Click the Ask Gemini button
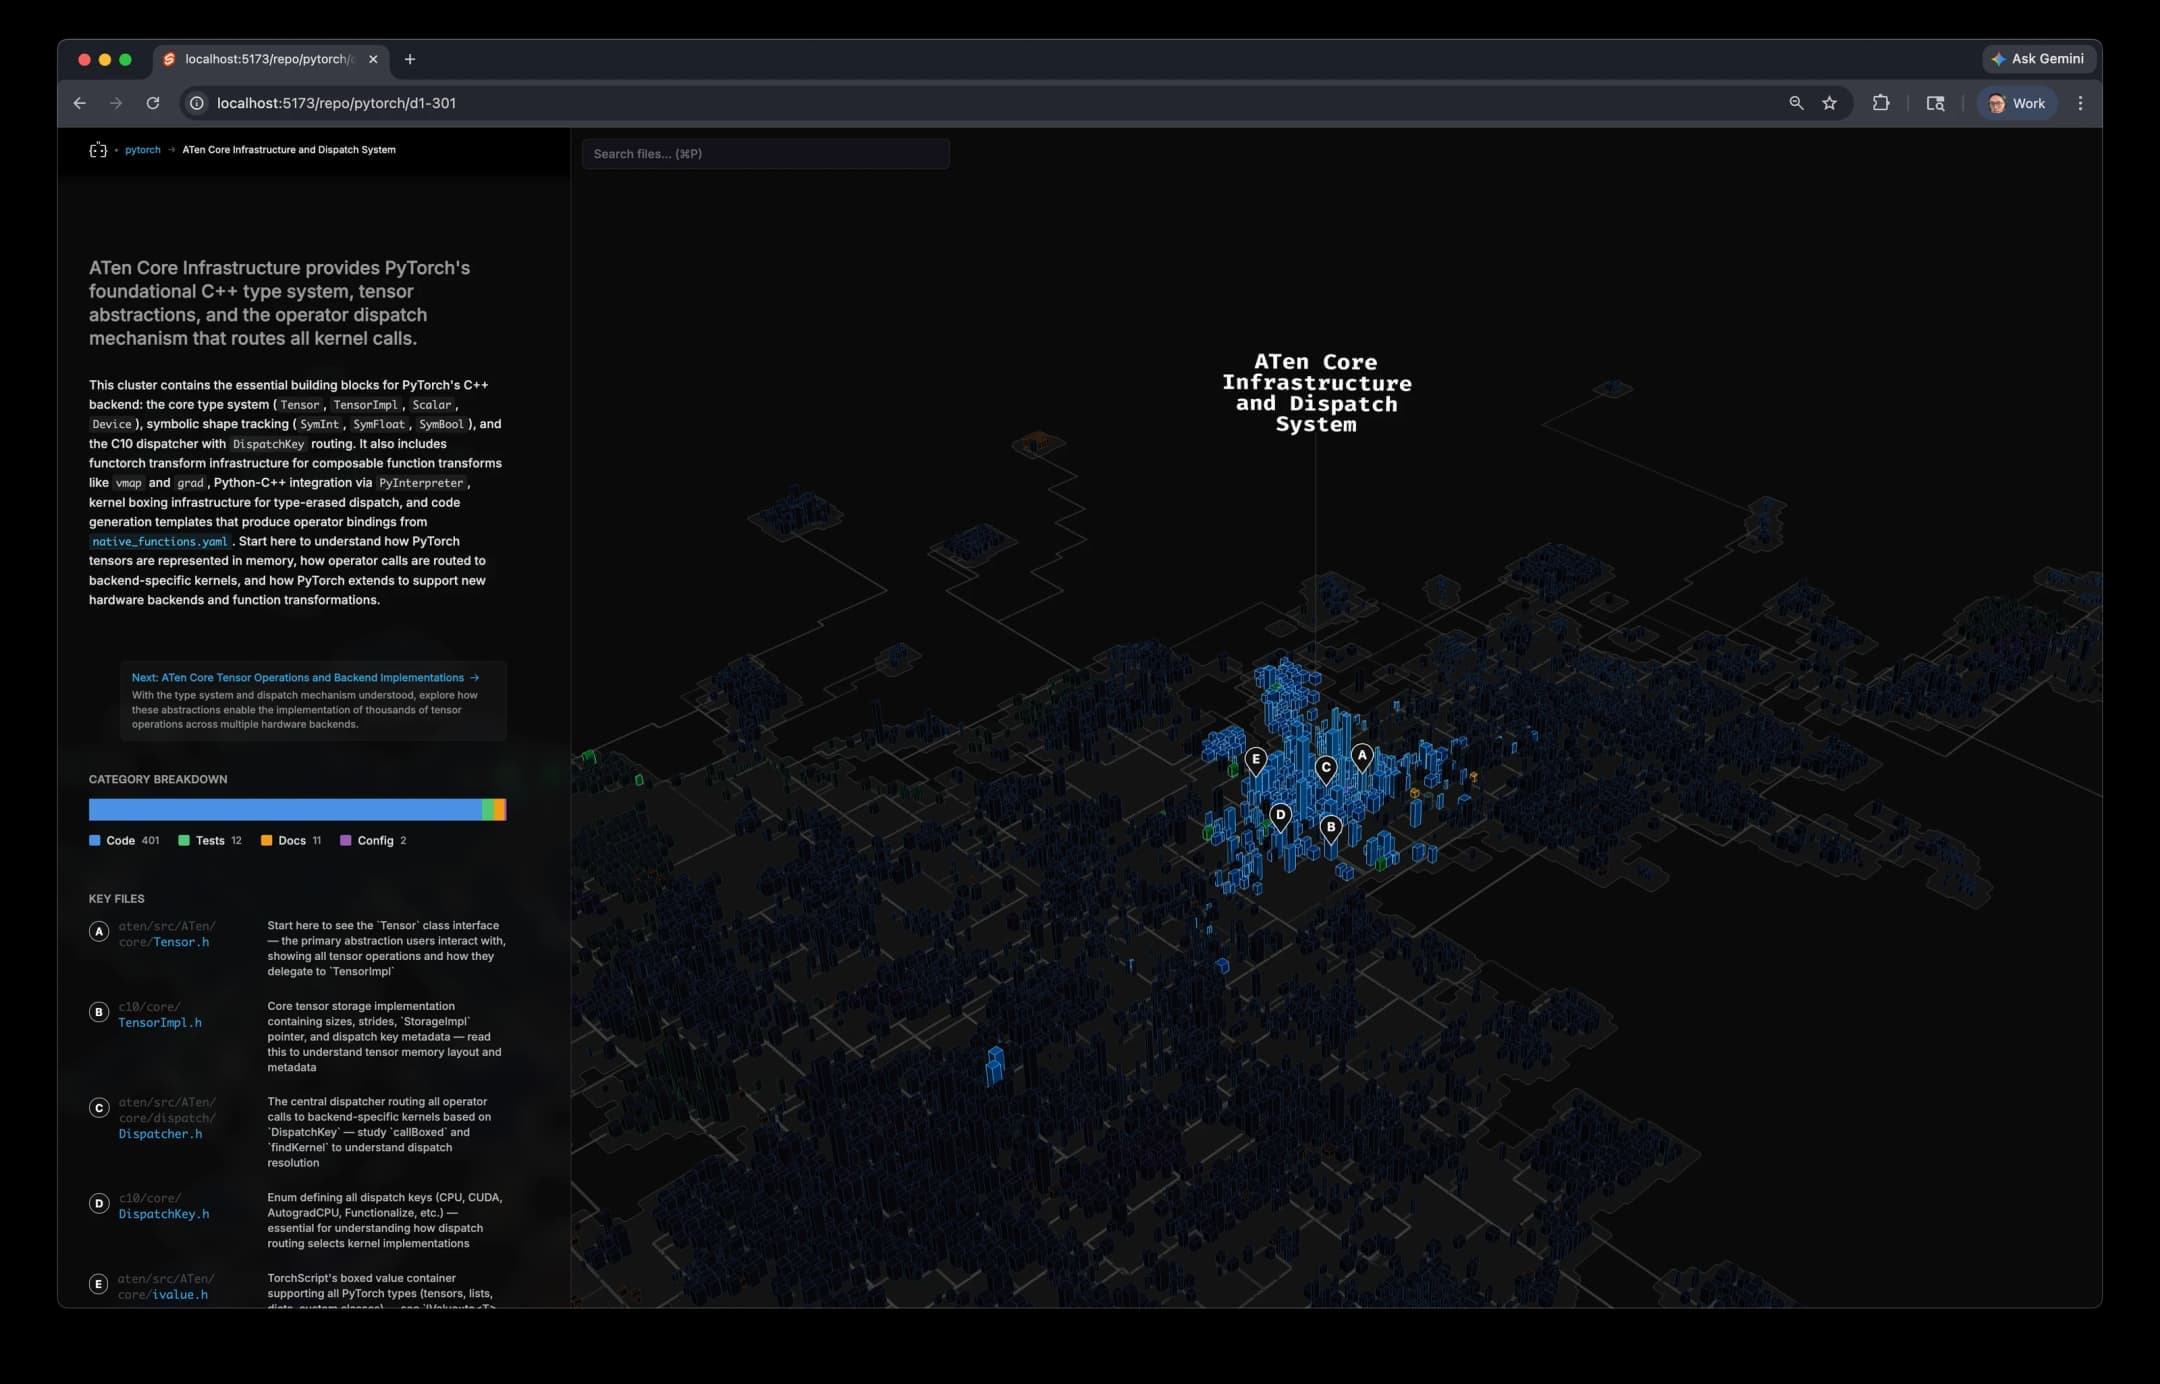 2038,59
